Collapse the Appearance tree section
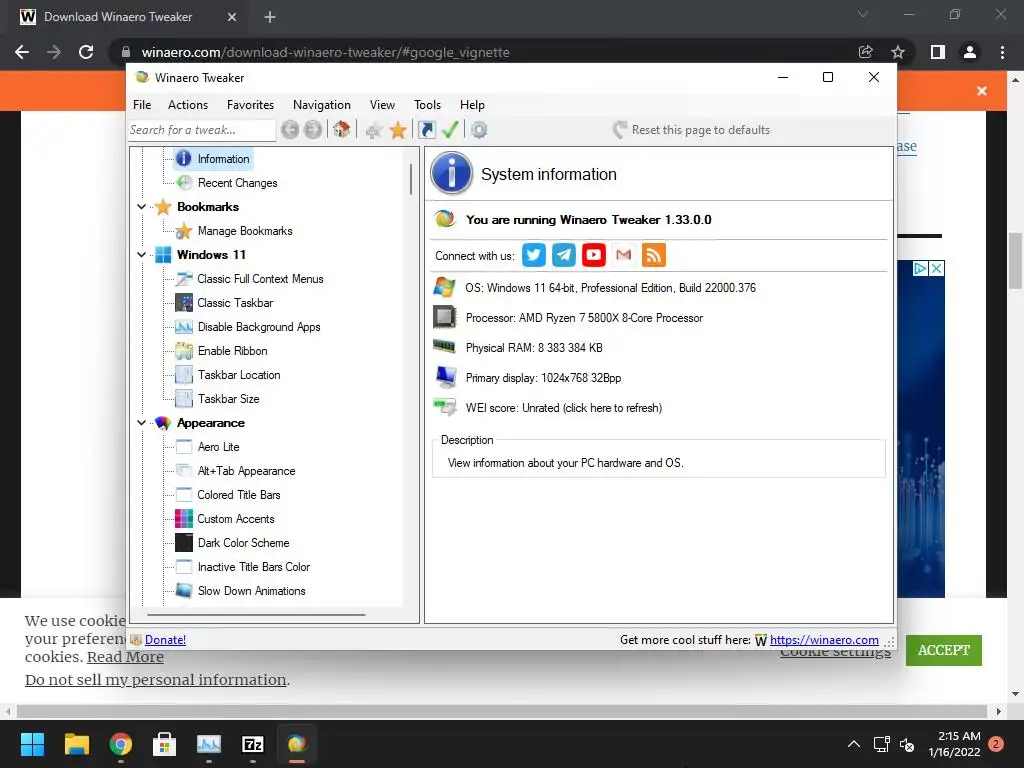1024x768 pixels. tap(141, 423)
